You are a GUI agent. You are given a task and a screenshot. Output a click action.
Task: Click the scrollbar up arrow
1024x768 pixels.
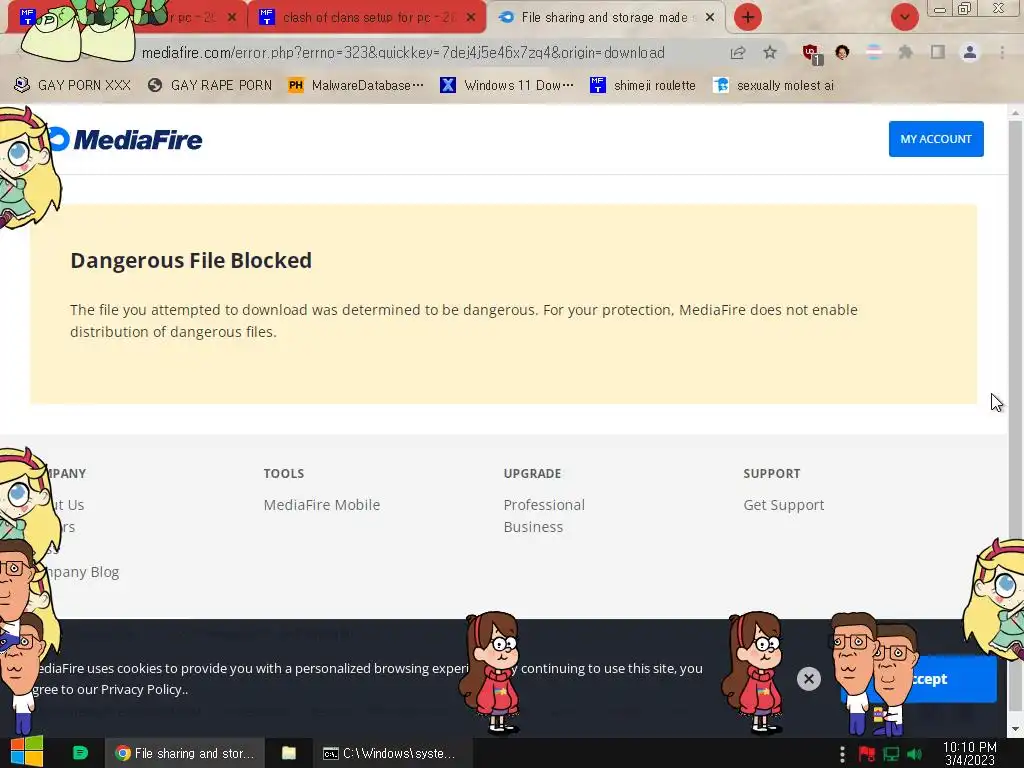point(1016,113)
